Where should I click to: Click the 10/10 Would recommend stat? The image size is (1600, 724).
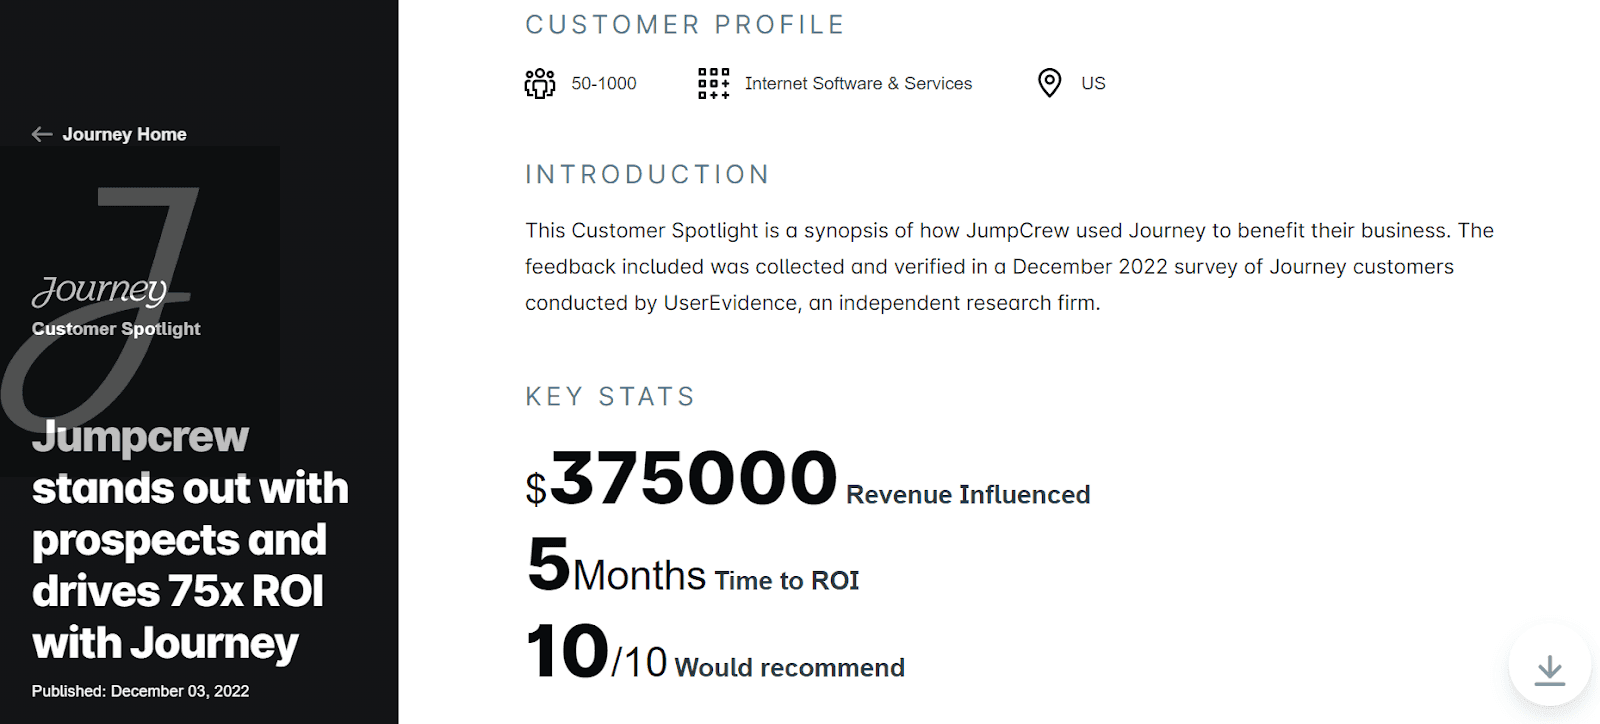[x=715, y=654]
